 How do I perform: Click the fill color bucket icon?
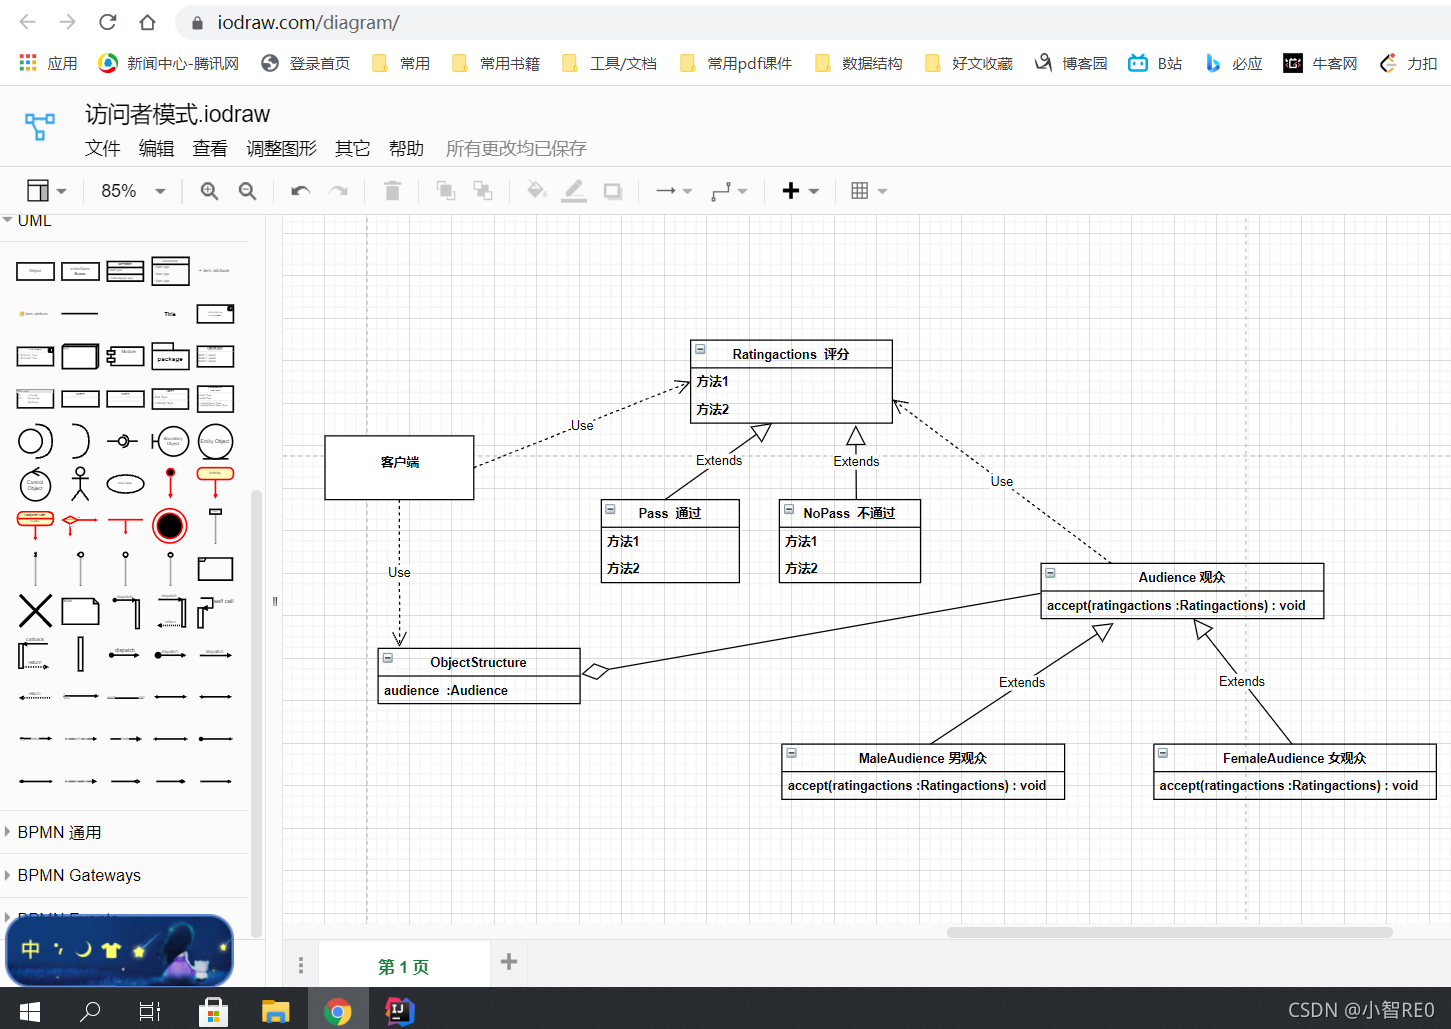(x=536, y=191)
